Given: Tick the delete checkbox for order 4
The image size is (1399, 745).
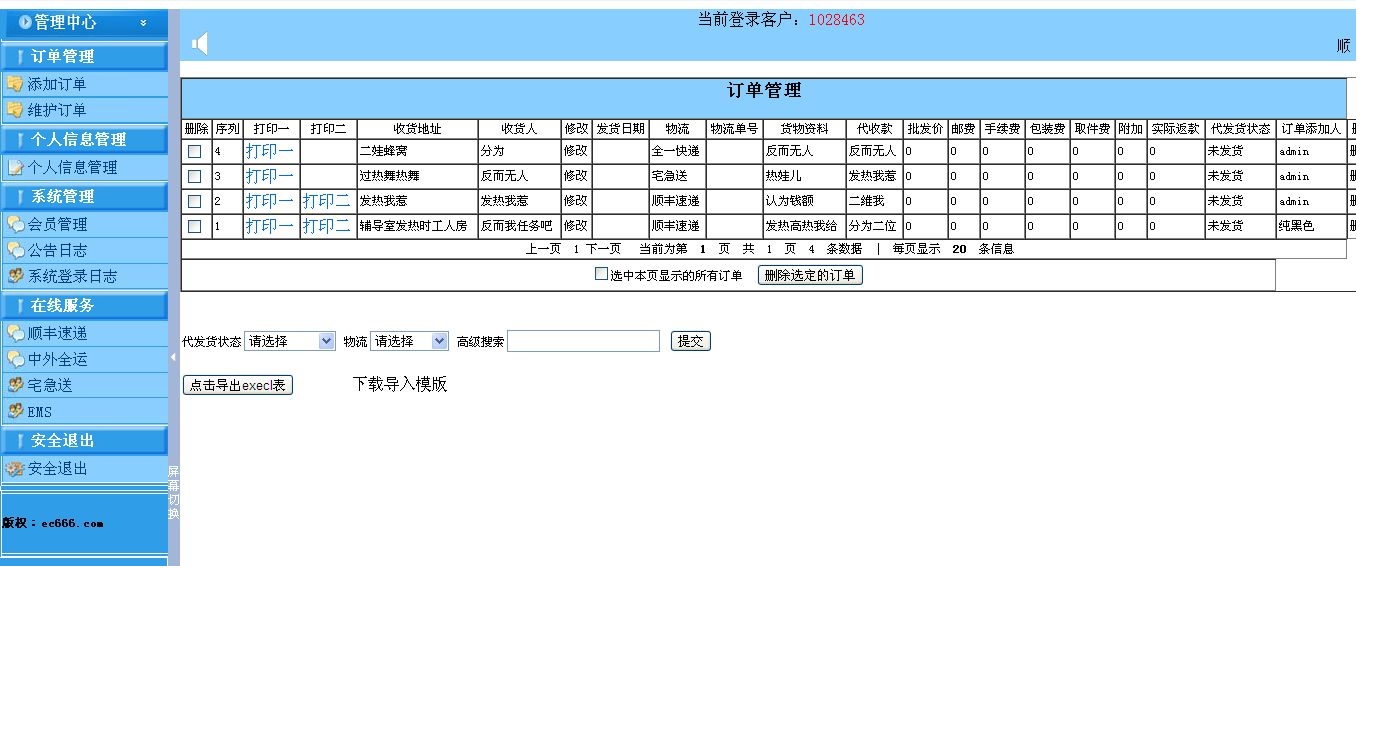Looking at the screenshot, I should (x=195, y=151).
